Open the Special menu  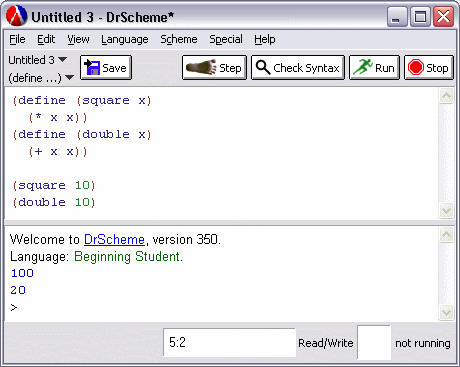coord(226,39)
